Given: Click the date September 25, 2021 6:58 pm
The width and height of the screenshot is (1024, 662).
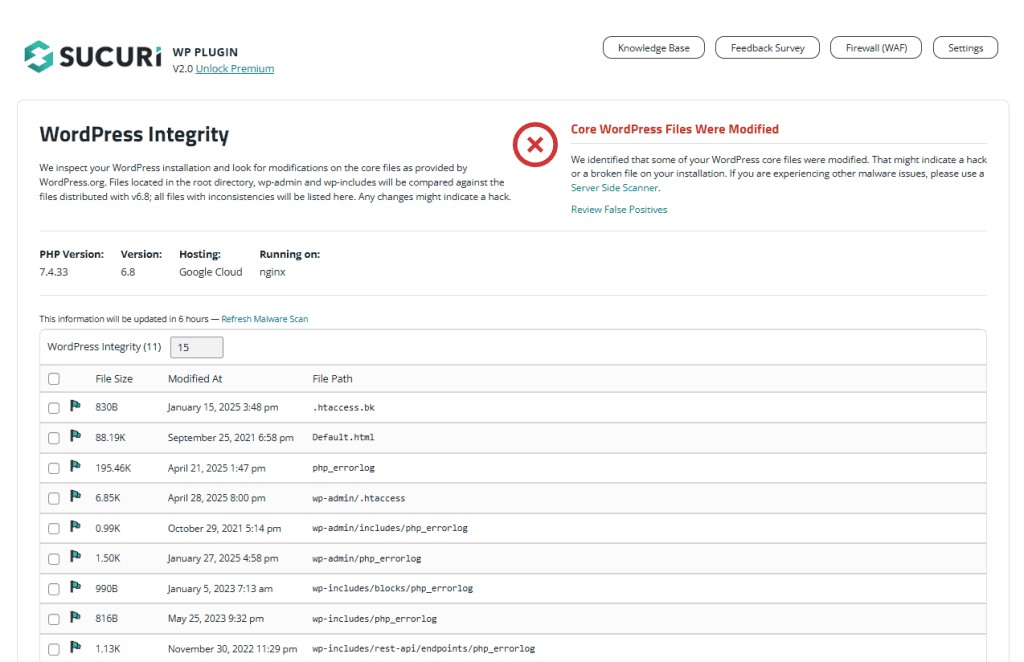Looking at the screenshot, I should 231,437.
